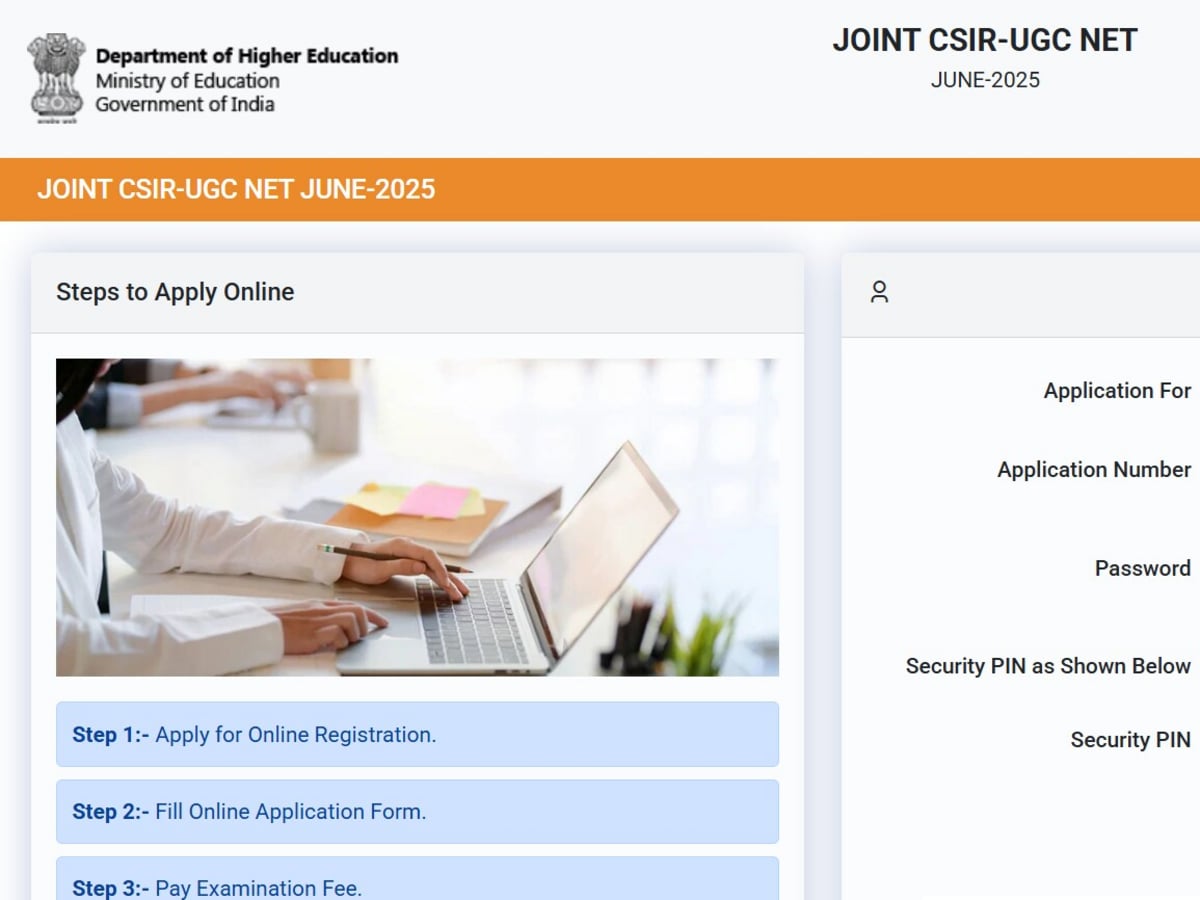Select 'Step 3:- Pay Examination Fee'
The height and width of the screenshot is (900, 1200).
pyautogui.click(x=417, y=878)
